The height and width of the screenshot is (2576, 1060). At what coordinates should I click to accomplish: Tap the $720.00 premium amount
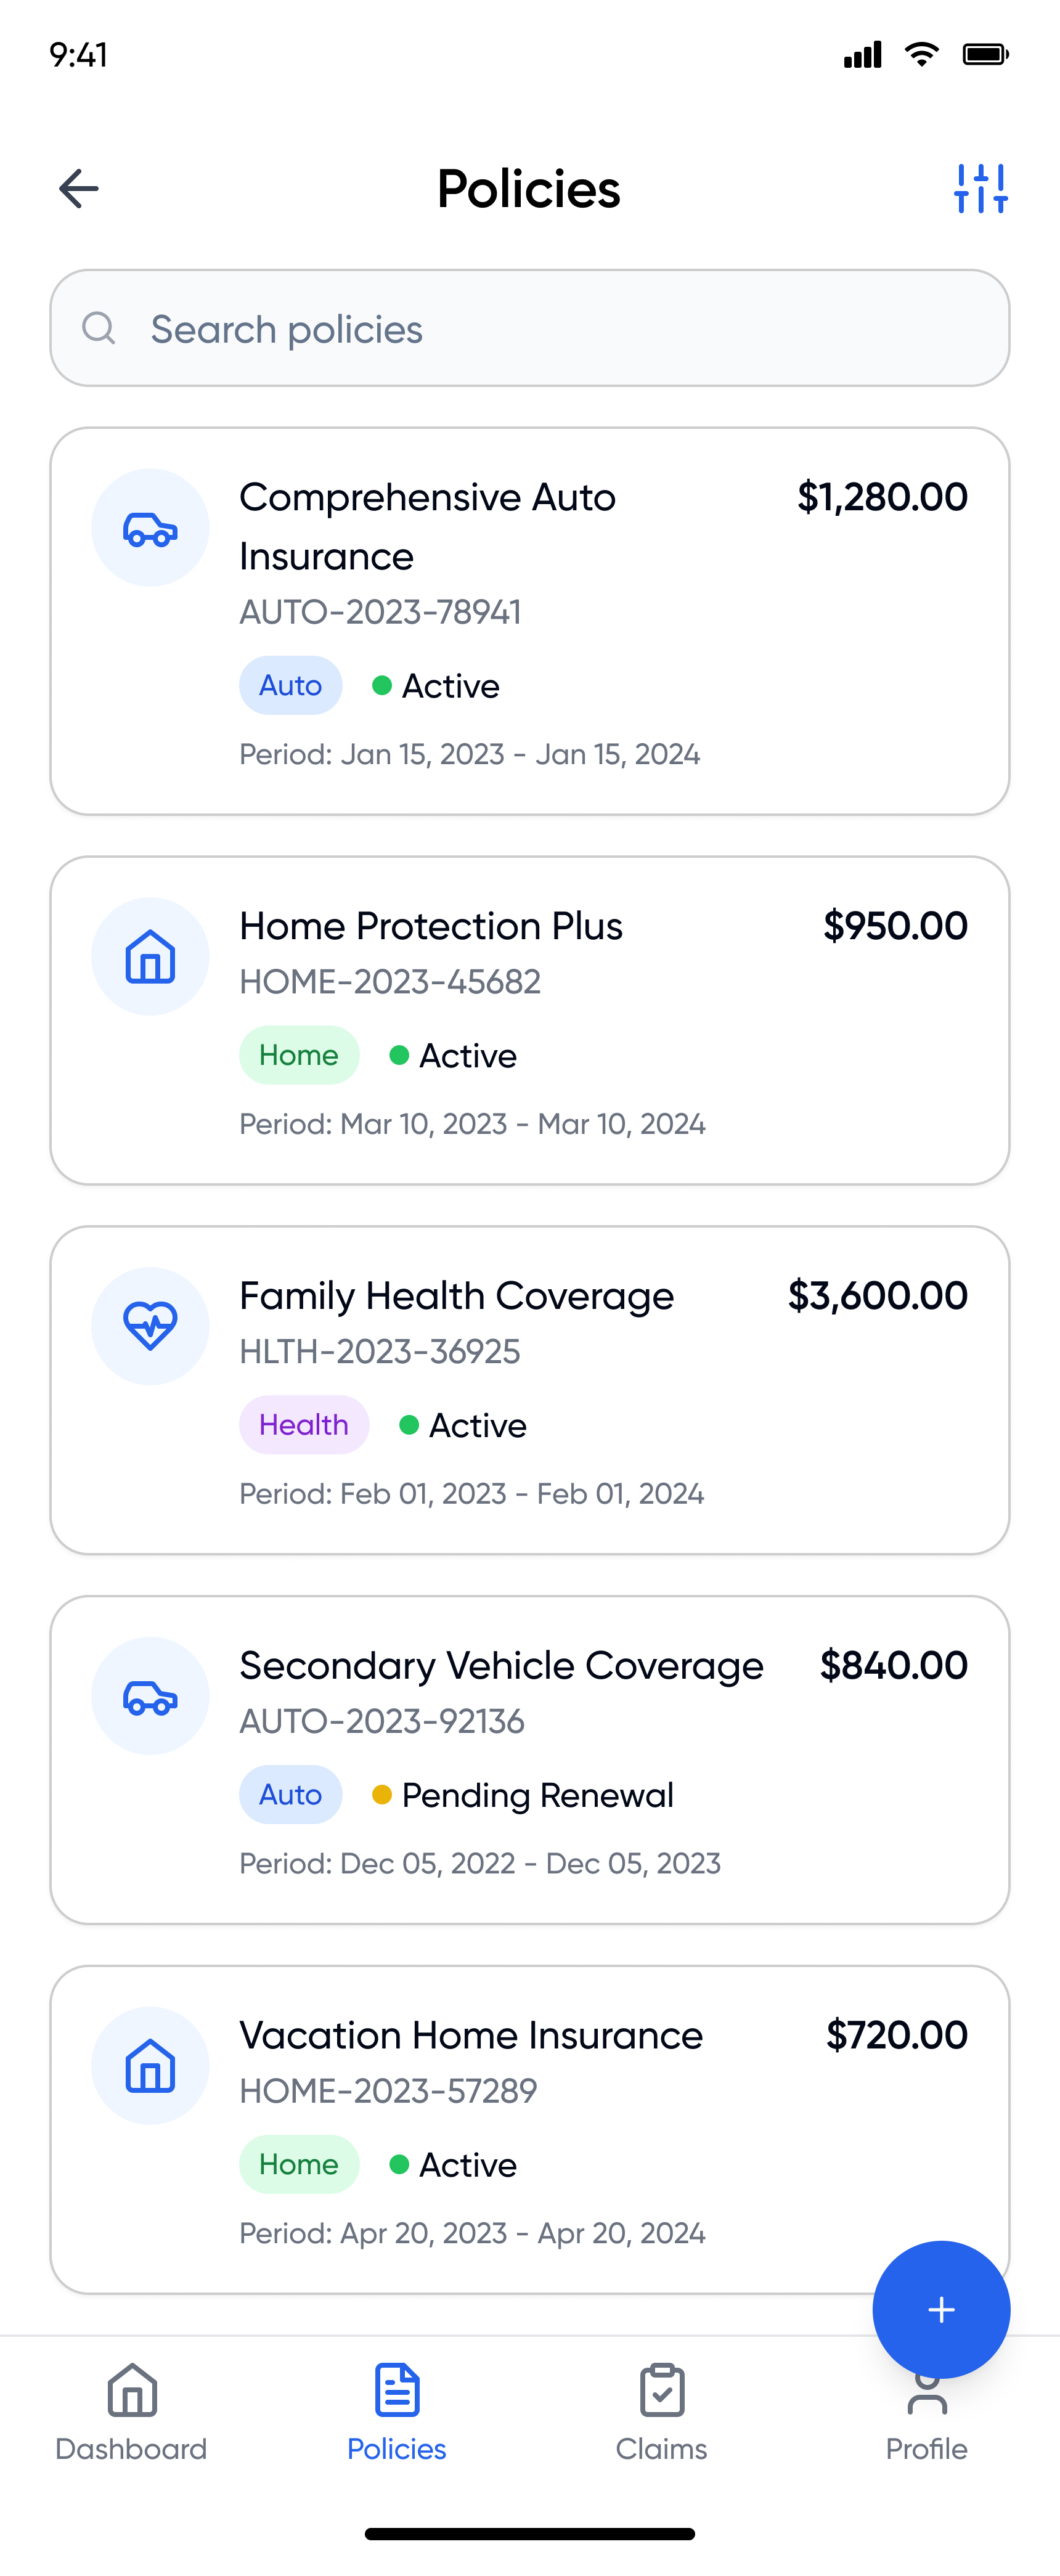point(896,2035)
